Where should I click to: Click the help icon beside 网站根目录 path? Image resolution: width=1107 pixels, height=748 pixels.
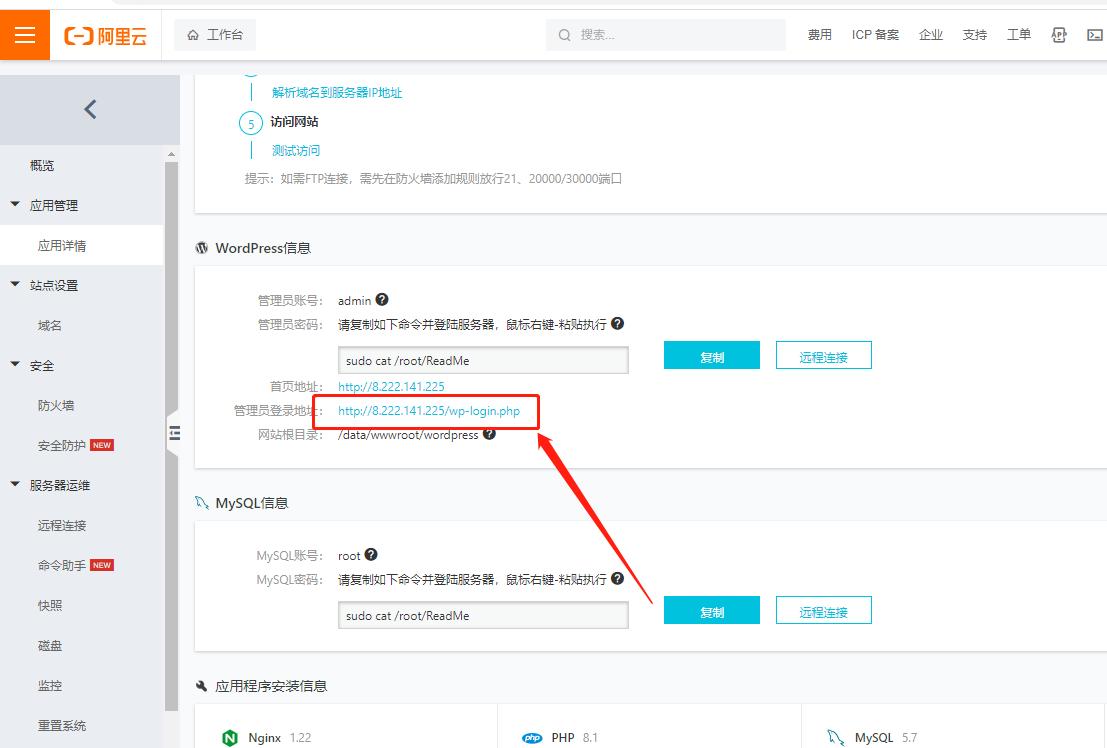(488, 434)
